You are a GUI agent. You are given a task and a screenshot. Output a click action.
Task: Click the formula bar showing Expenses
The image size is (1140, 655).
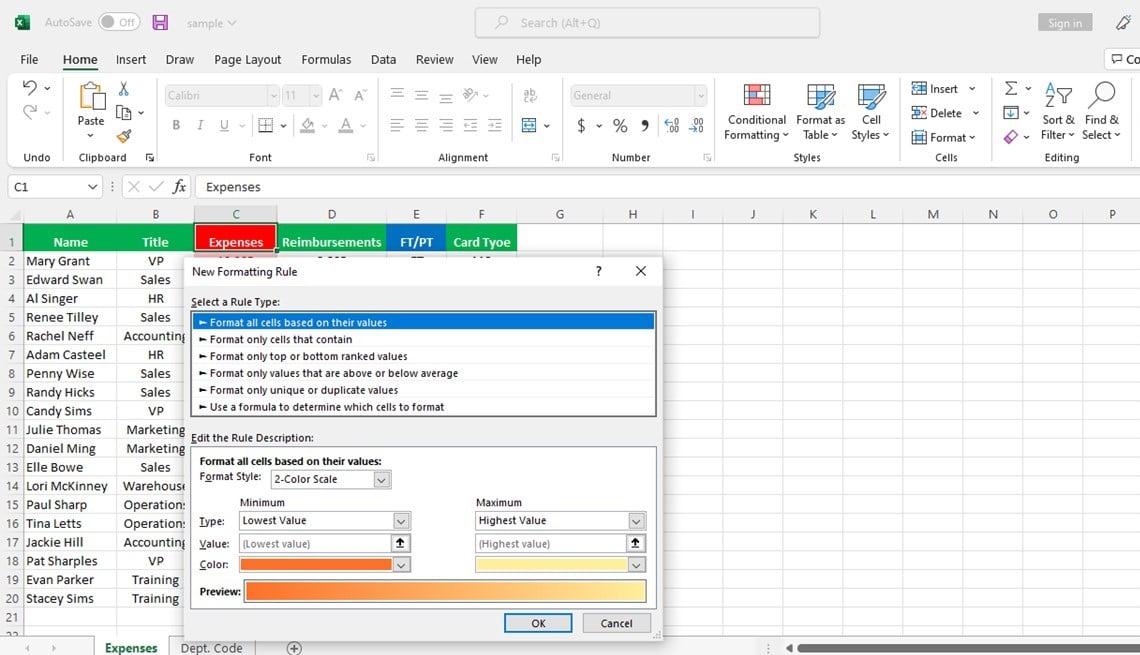point(667,187)
